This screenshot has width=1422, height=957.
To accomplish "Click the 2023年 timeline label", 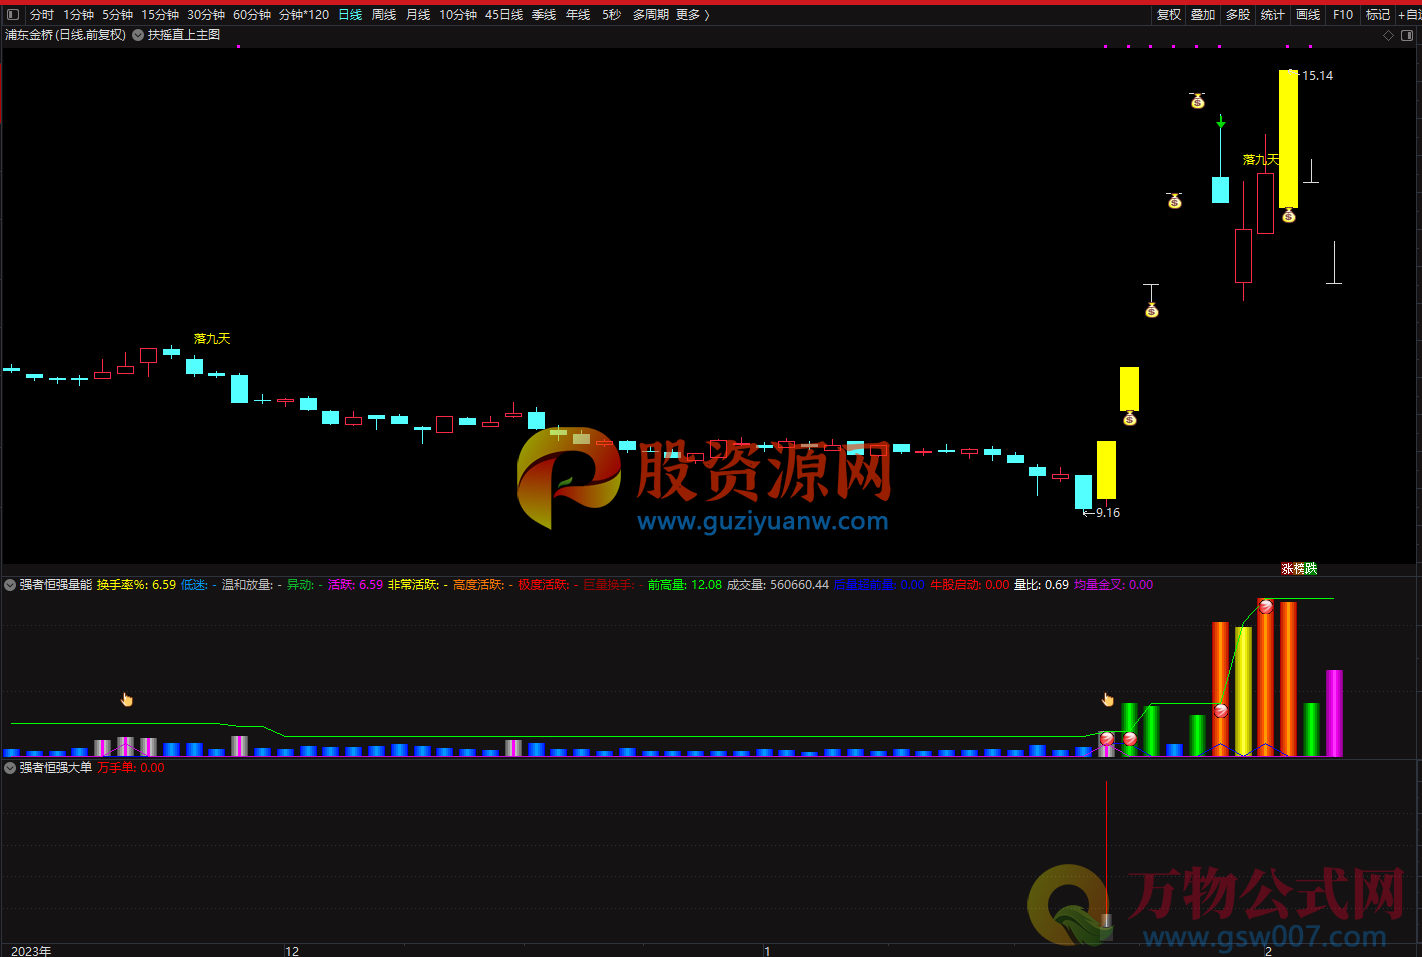I will 31,951.
